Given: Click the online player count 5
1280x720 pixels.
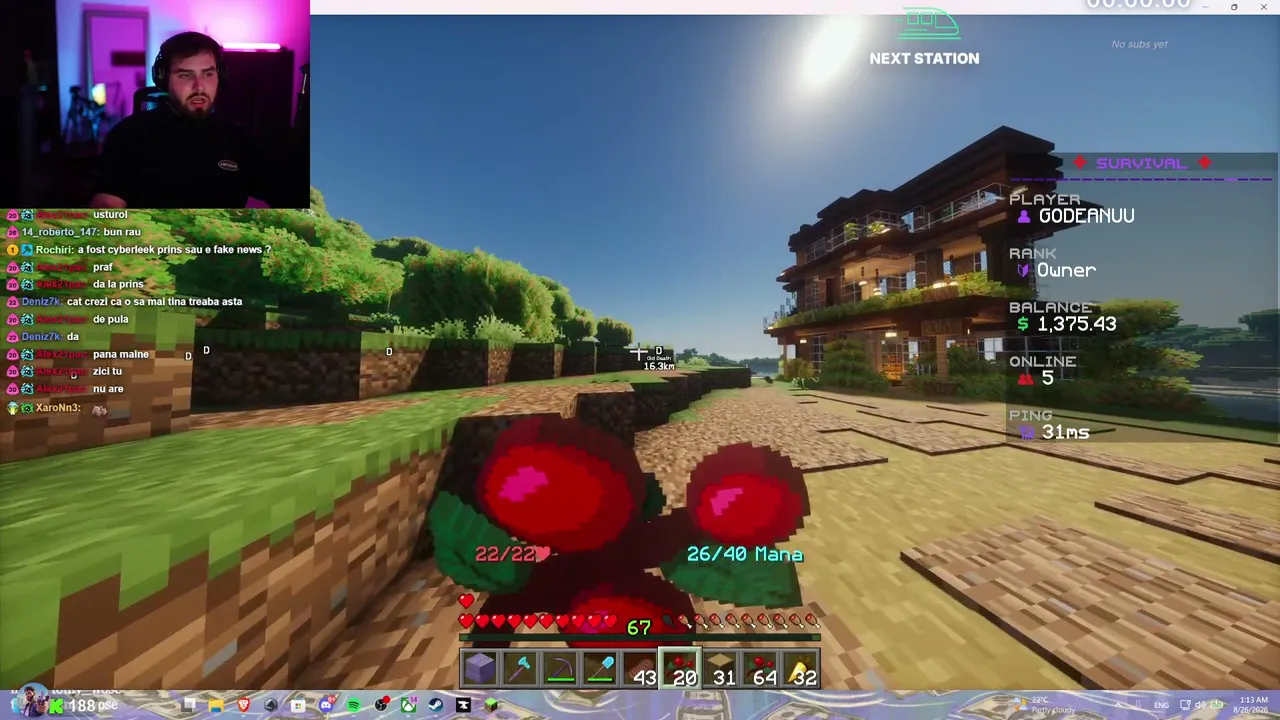Looking at the screenshot, I should click(x=1047, y=378).
